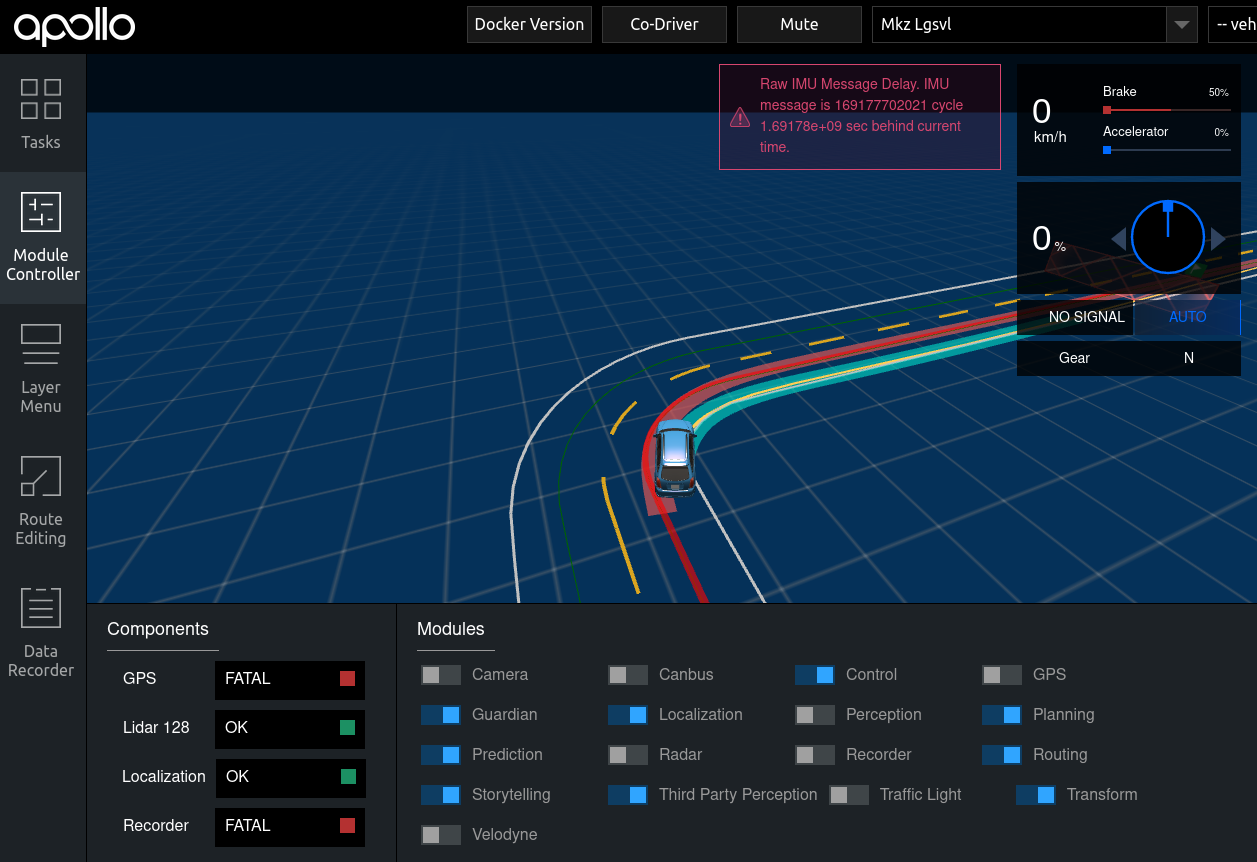Click the IMU delay warning icon
Image resolution: width=1257 pixels, height=862 pixels.
click(x=740, y=117)
